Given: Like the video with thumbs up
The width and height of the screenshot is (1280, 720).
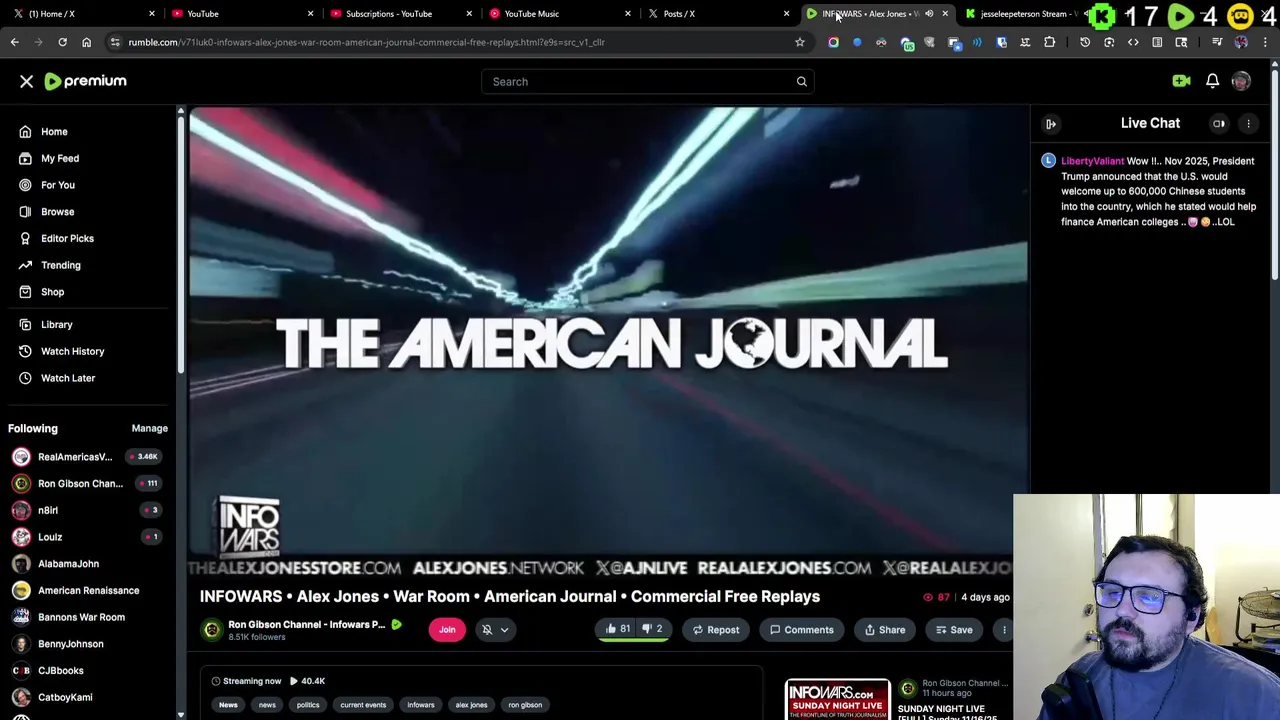Looking at the screenshot, I should coord(617,629).
